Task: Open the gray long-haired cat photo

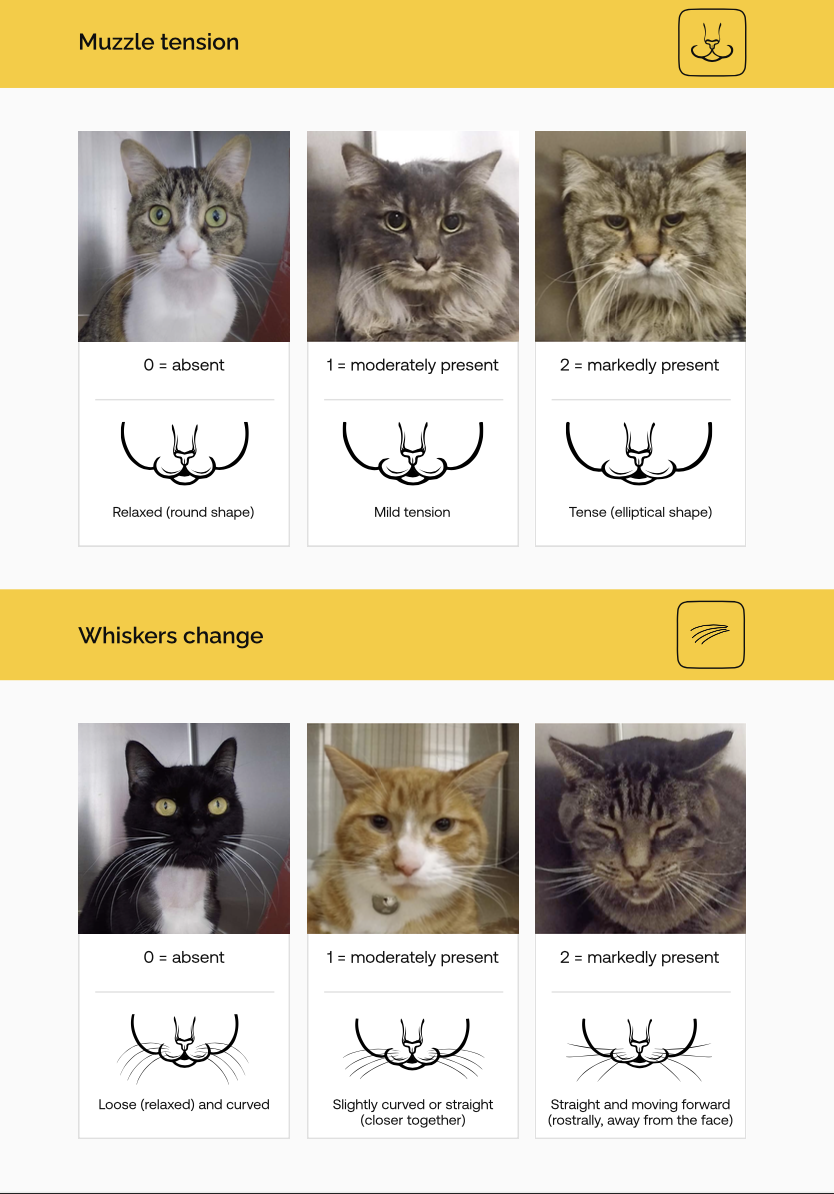Action: coord(413,236)
